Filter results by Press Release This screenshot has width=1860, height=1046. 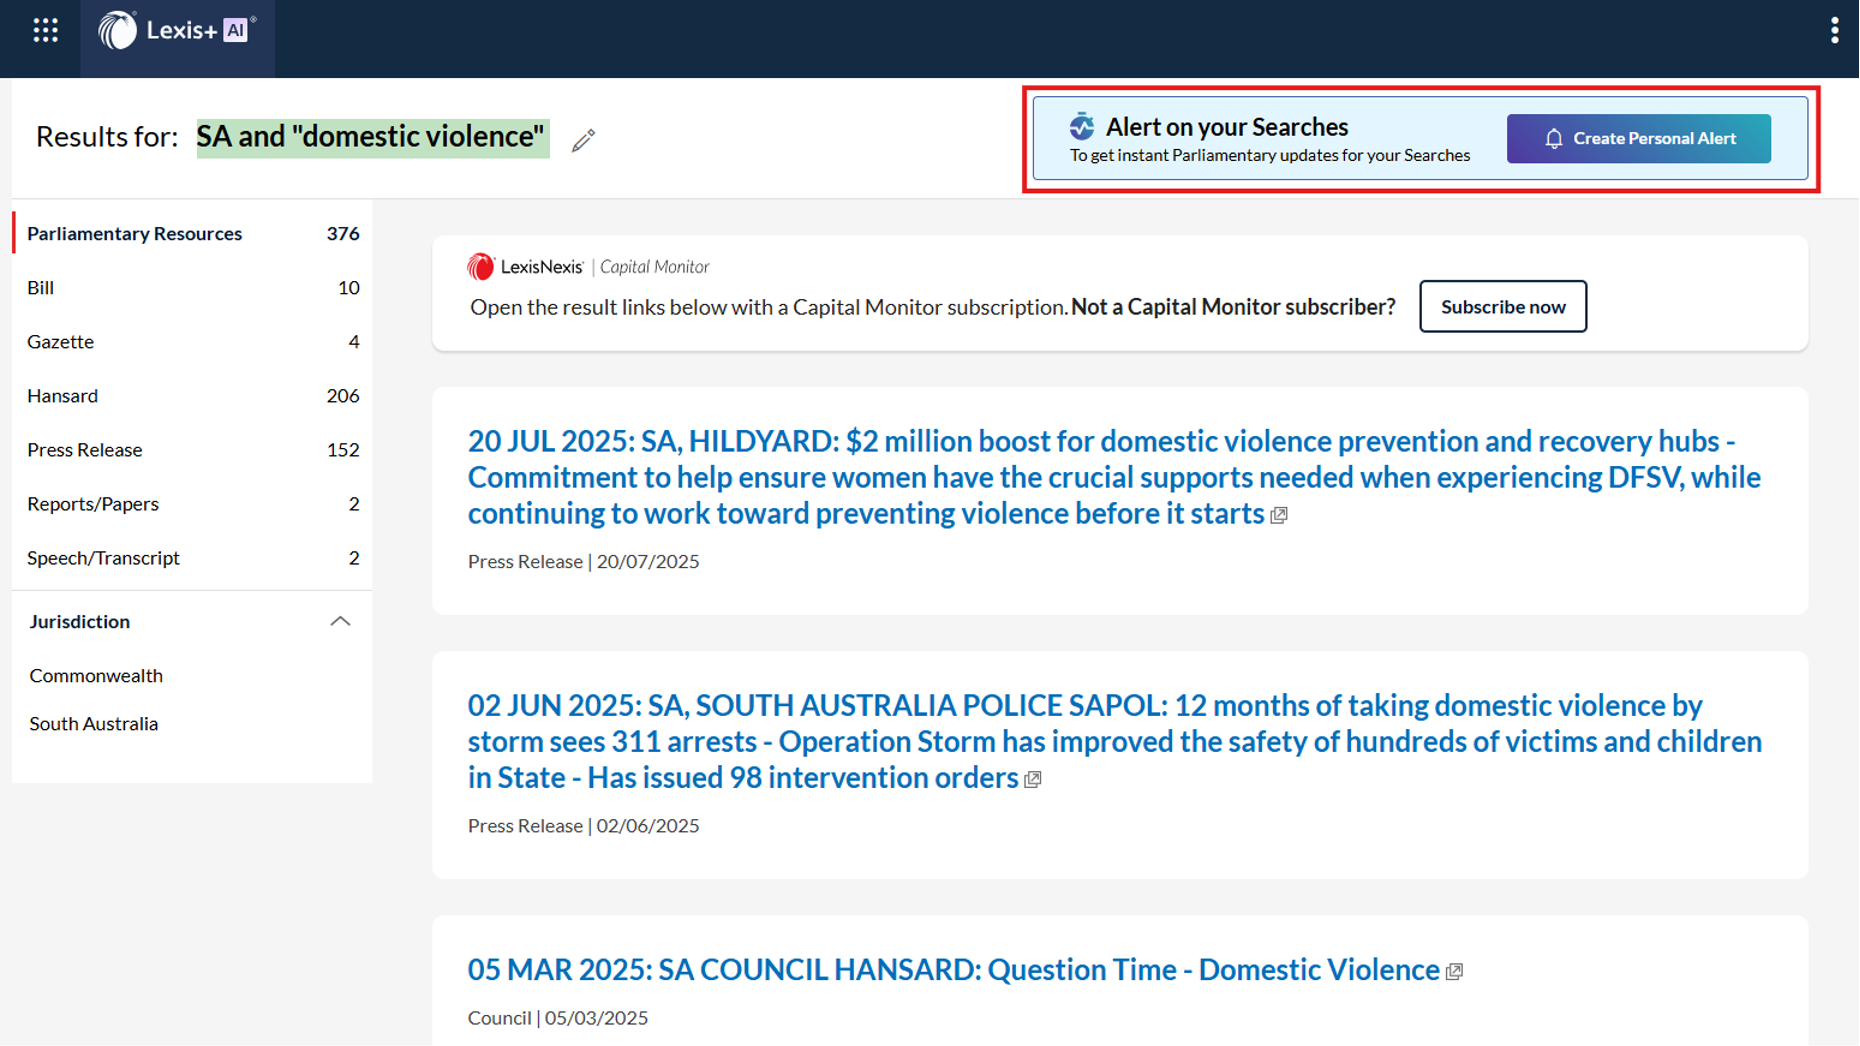point(85,449)
